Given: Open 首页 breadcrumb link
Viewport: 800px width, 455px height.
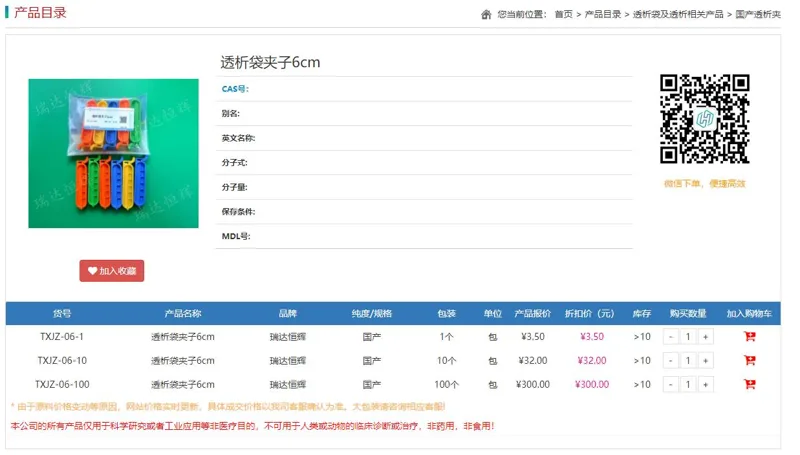Looking at the screenshot, I should point(563,14).
